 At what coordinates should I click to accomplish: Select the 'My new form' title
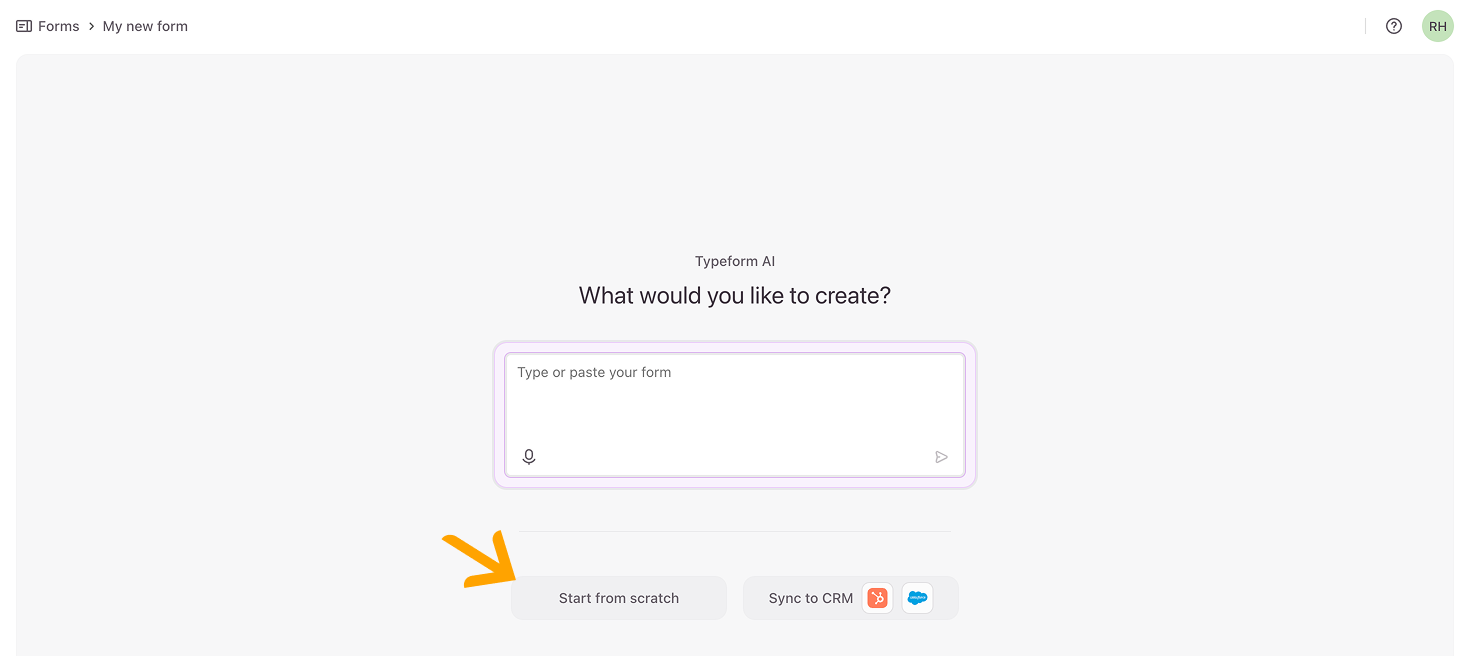coord(145,26)
